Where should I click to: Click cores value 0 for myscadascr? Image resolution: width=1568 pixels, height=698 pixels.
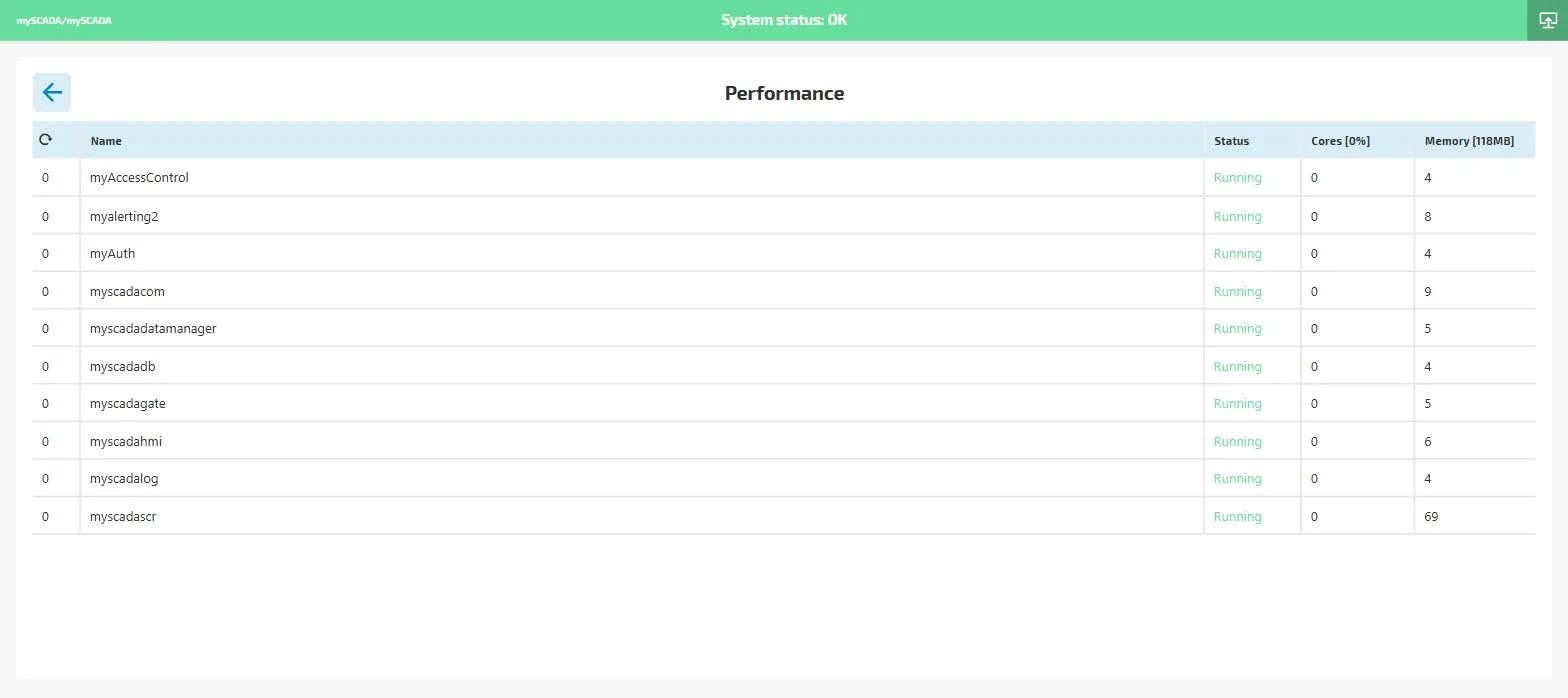click(x=1314, y=517)
